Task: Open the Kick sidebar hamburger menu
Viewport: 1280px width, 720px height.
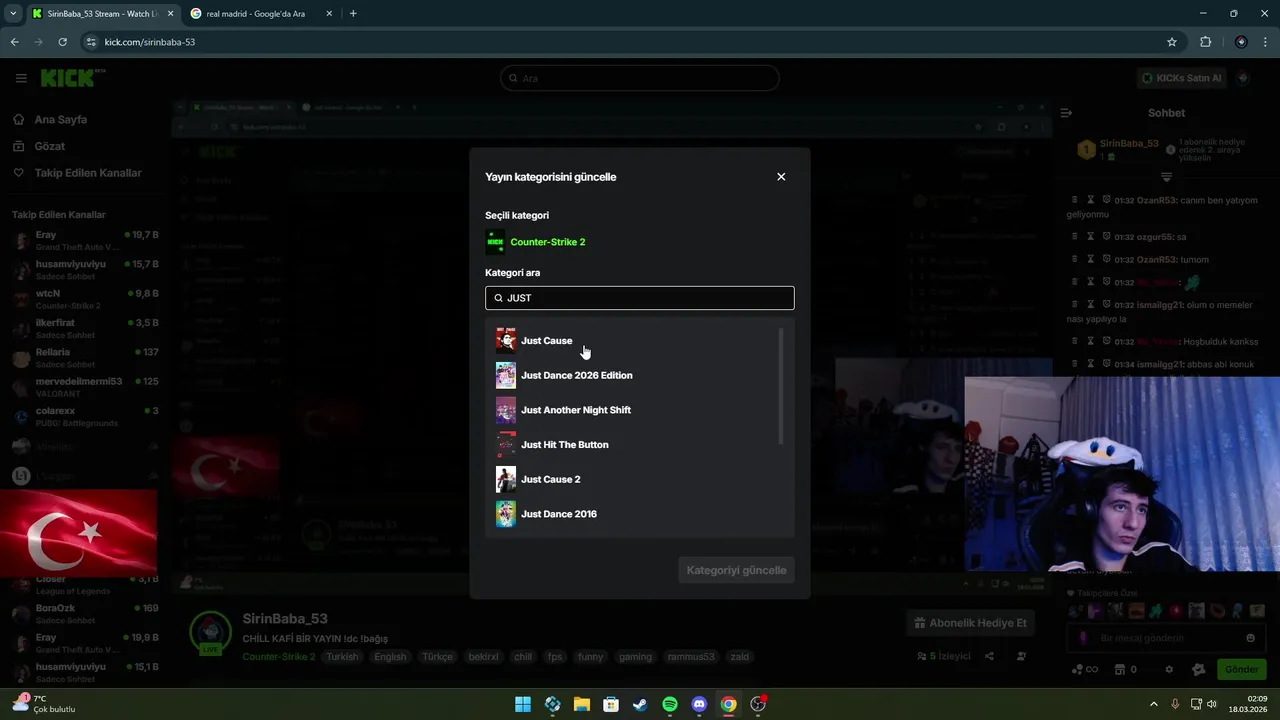Action: point(21,78)
